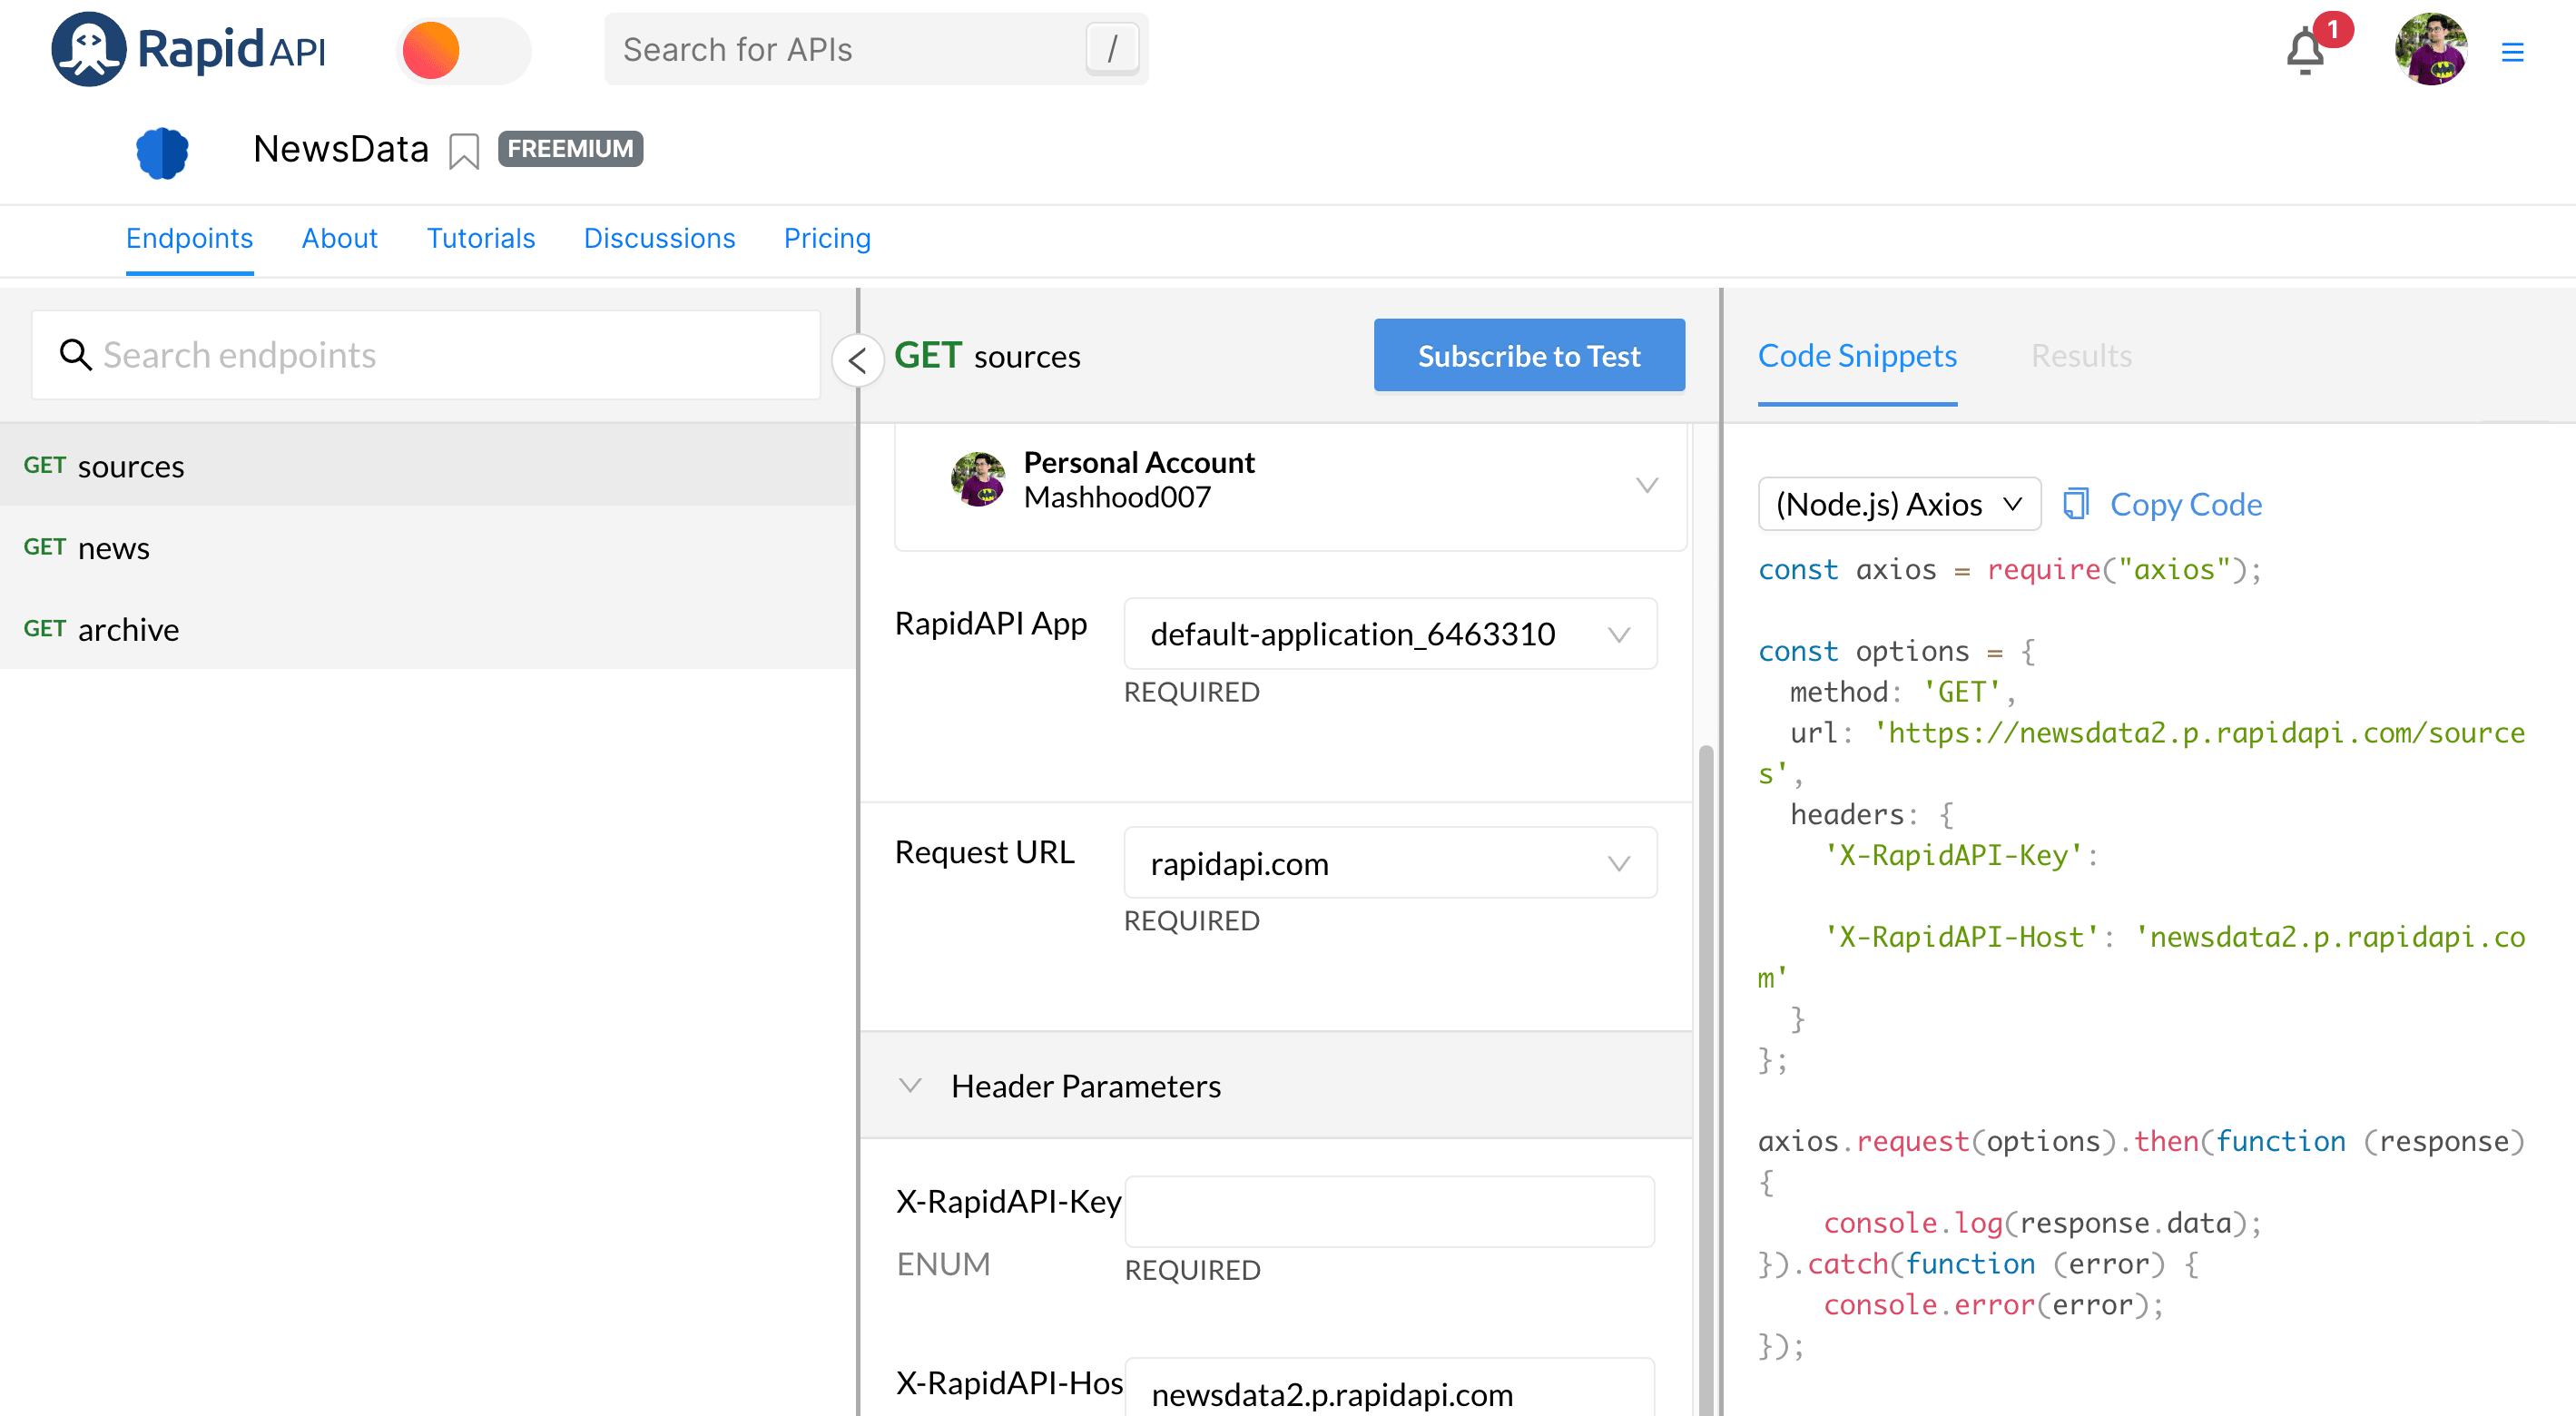Select the GET news endpoint
The width and height of the screenshot is (2576, 1416).
(x=428, y=548)
